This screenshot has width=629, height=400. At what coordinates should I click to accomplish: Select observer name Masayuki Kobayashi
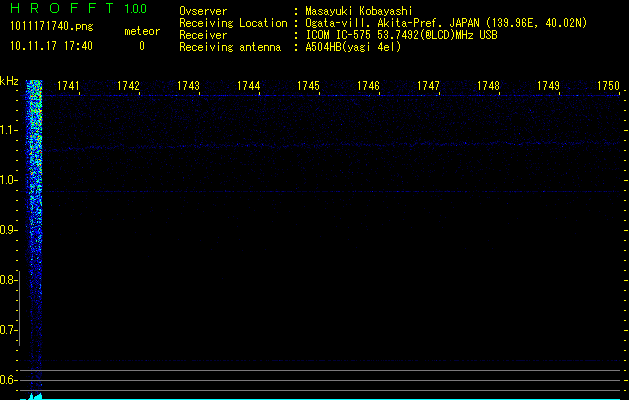(x=359, y=11)
